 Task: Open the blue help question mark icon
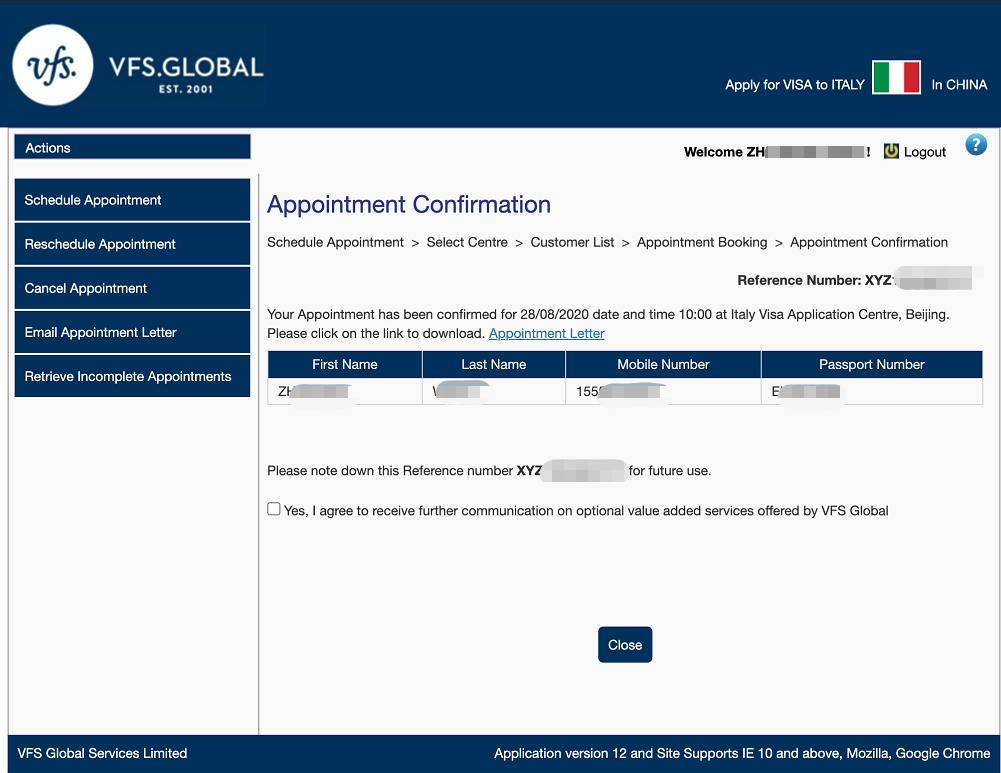click(975, 145)
